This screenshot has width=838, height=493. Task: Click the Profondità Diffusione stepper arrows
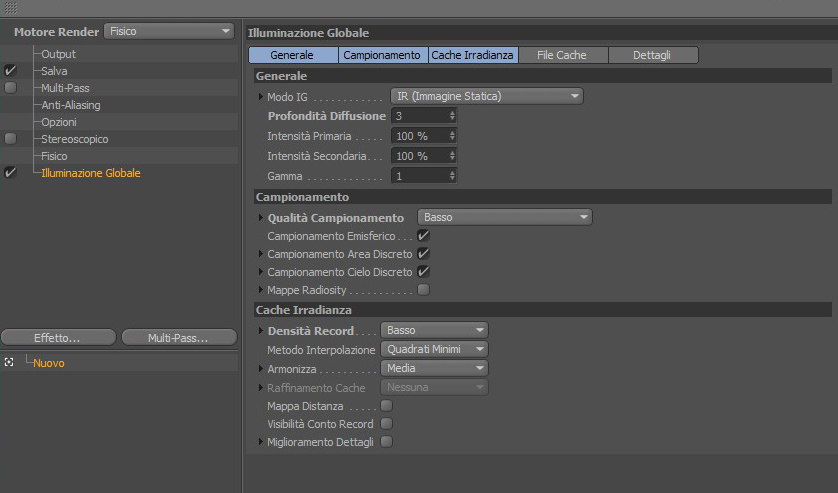point(452,116)
